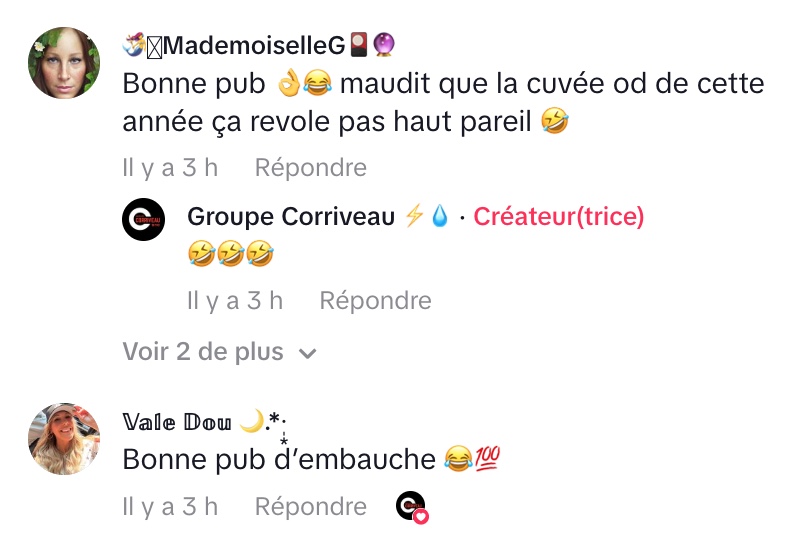Screen dimensions: 800x536
Task: Reply to Groupe Corriveau's emoji comment
Action: (x=376, y=300)
